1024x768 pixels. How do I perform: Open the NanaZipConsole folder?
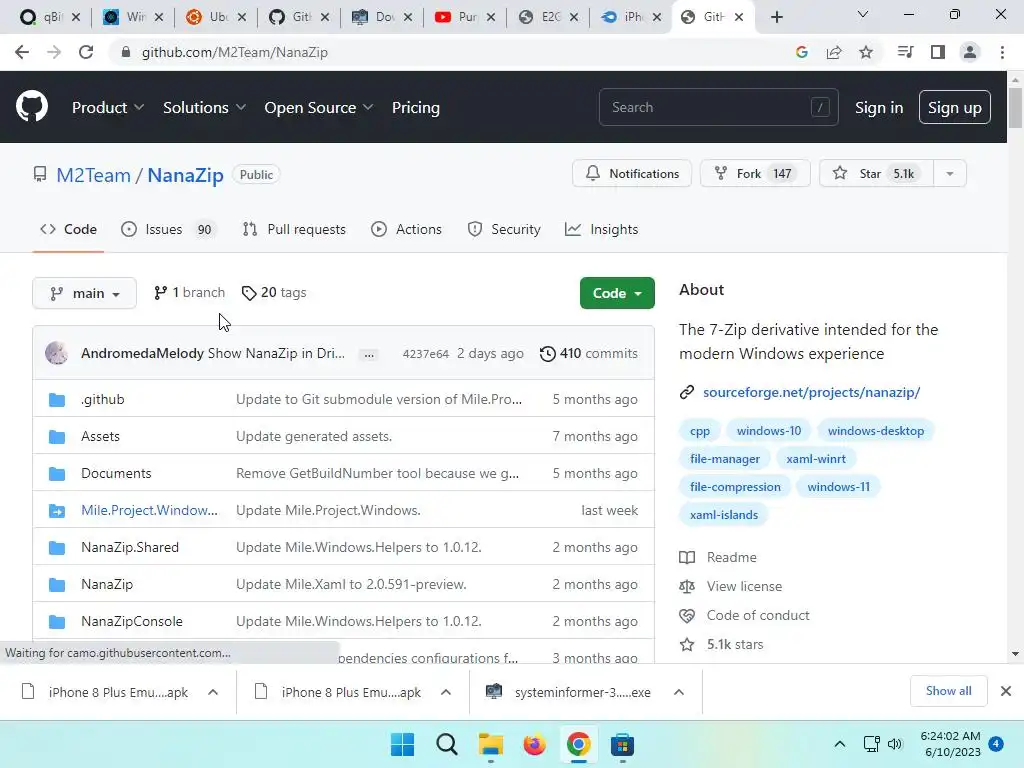[x=132, y=622]
